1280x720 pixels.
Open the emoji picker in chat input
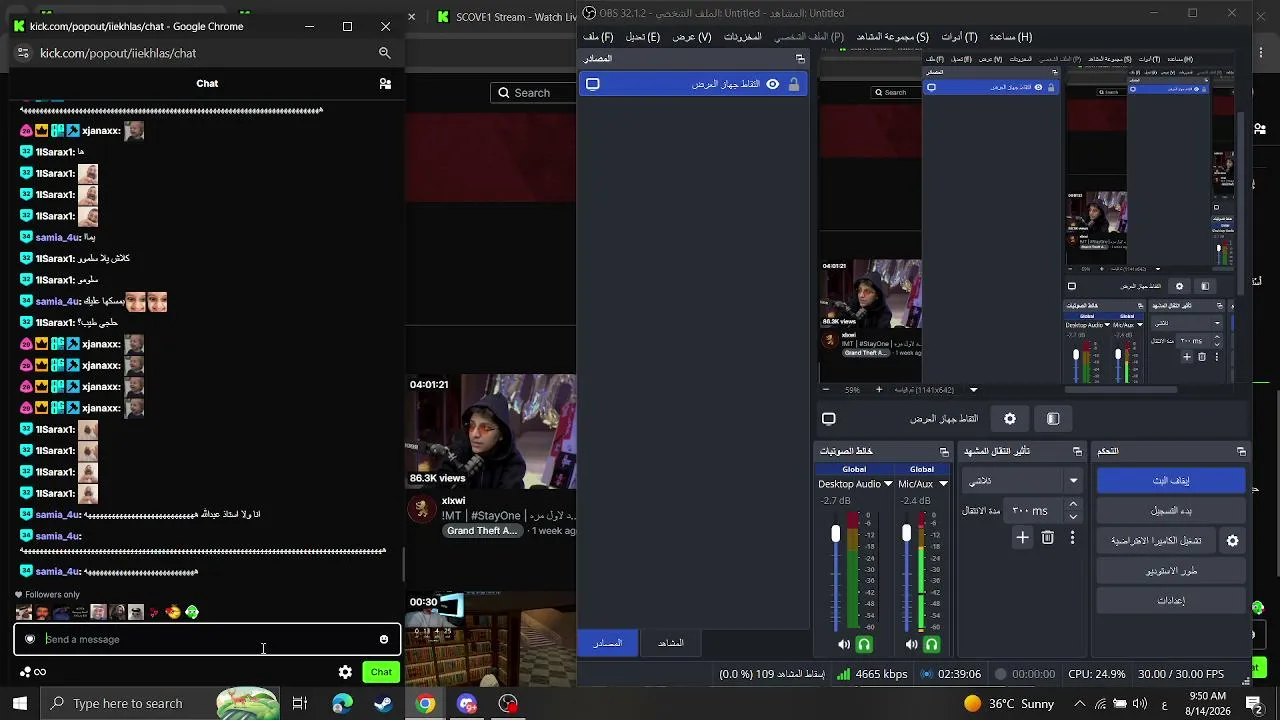coord(384,640)
